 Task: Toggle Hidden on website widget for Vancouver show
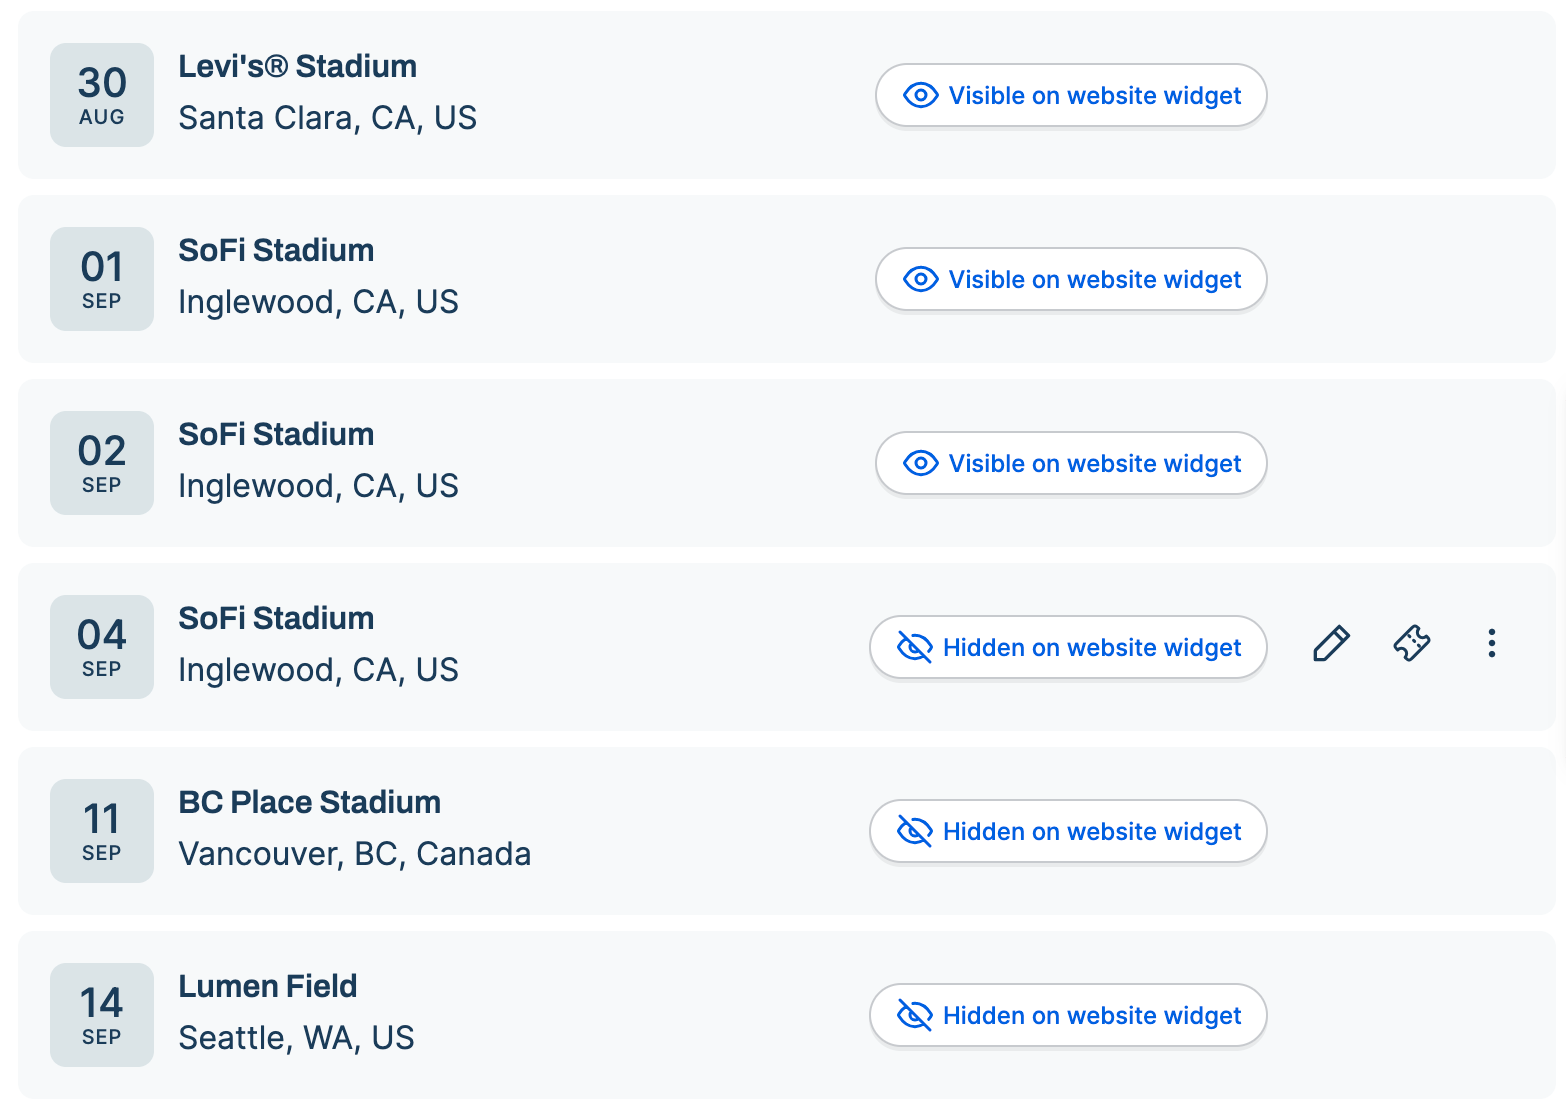pos(1068,831)
